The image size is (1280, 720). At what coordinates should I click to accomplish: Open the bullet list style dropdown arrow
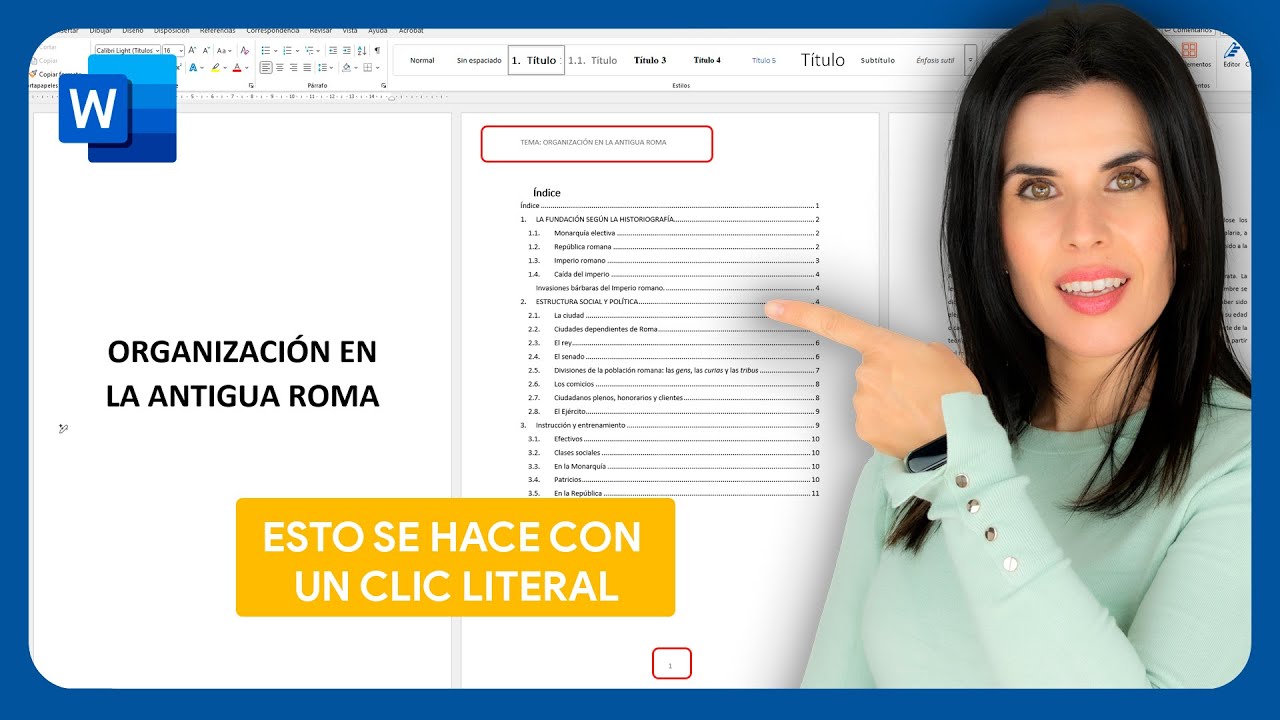[276, 50]
